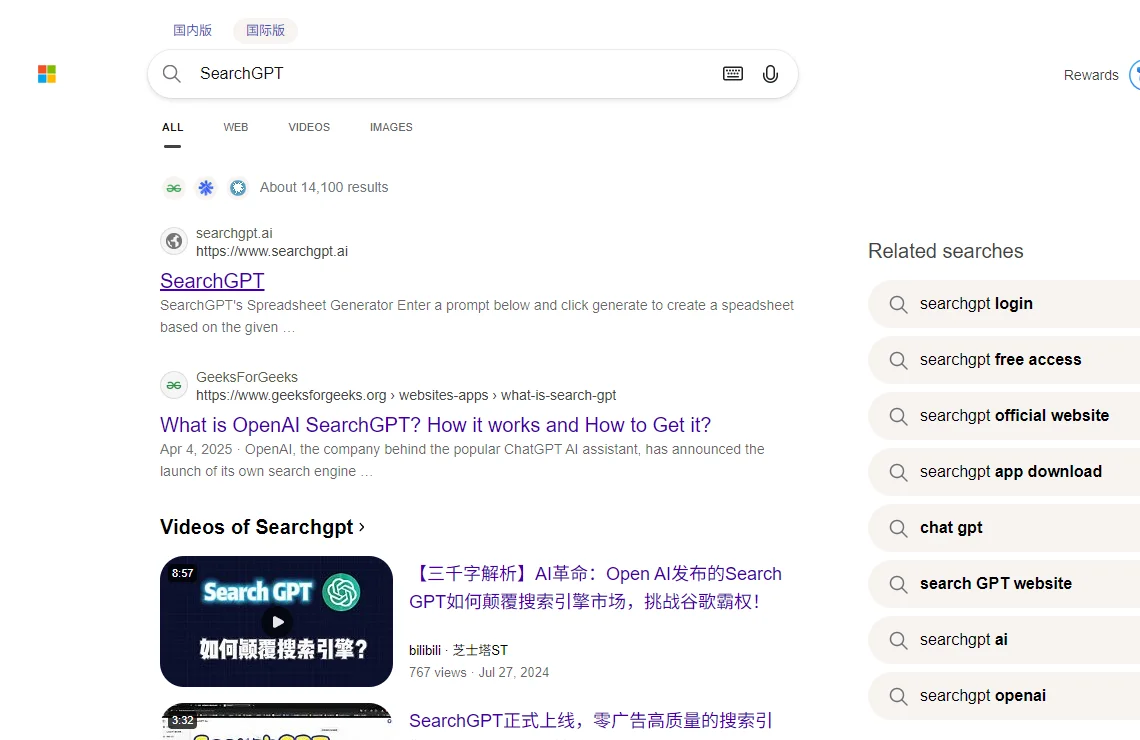Search related term searchgpt openai
1140x740 pixels.
(1004, 696)
